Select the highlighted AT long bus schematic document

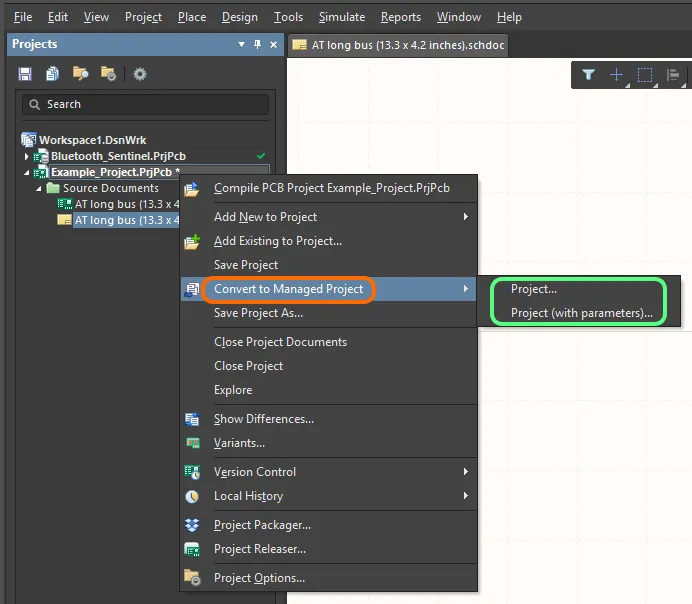127,220
